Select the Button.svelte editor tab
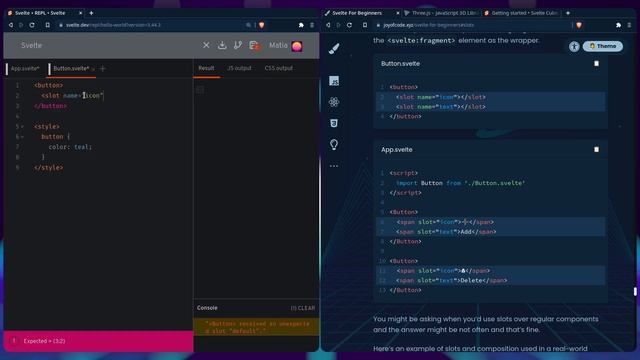The width and height of the screenshot is (640, 360). [x=71, y=69]
